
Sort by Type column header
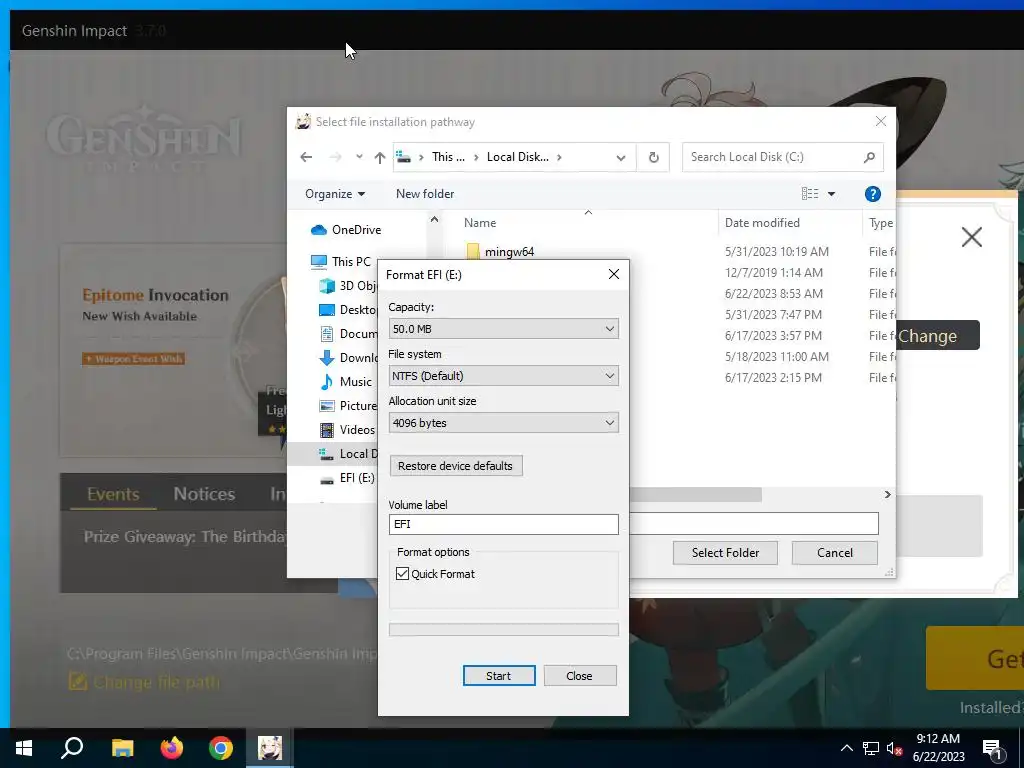[880, 223]
